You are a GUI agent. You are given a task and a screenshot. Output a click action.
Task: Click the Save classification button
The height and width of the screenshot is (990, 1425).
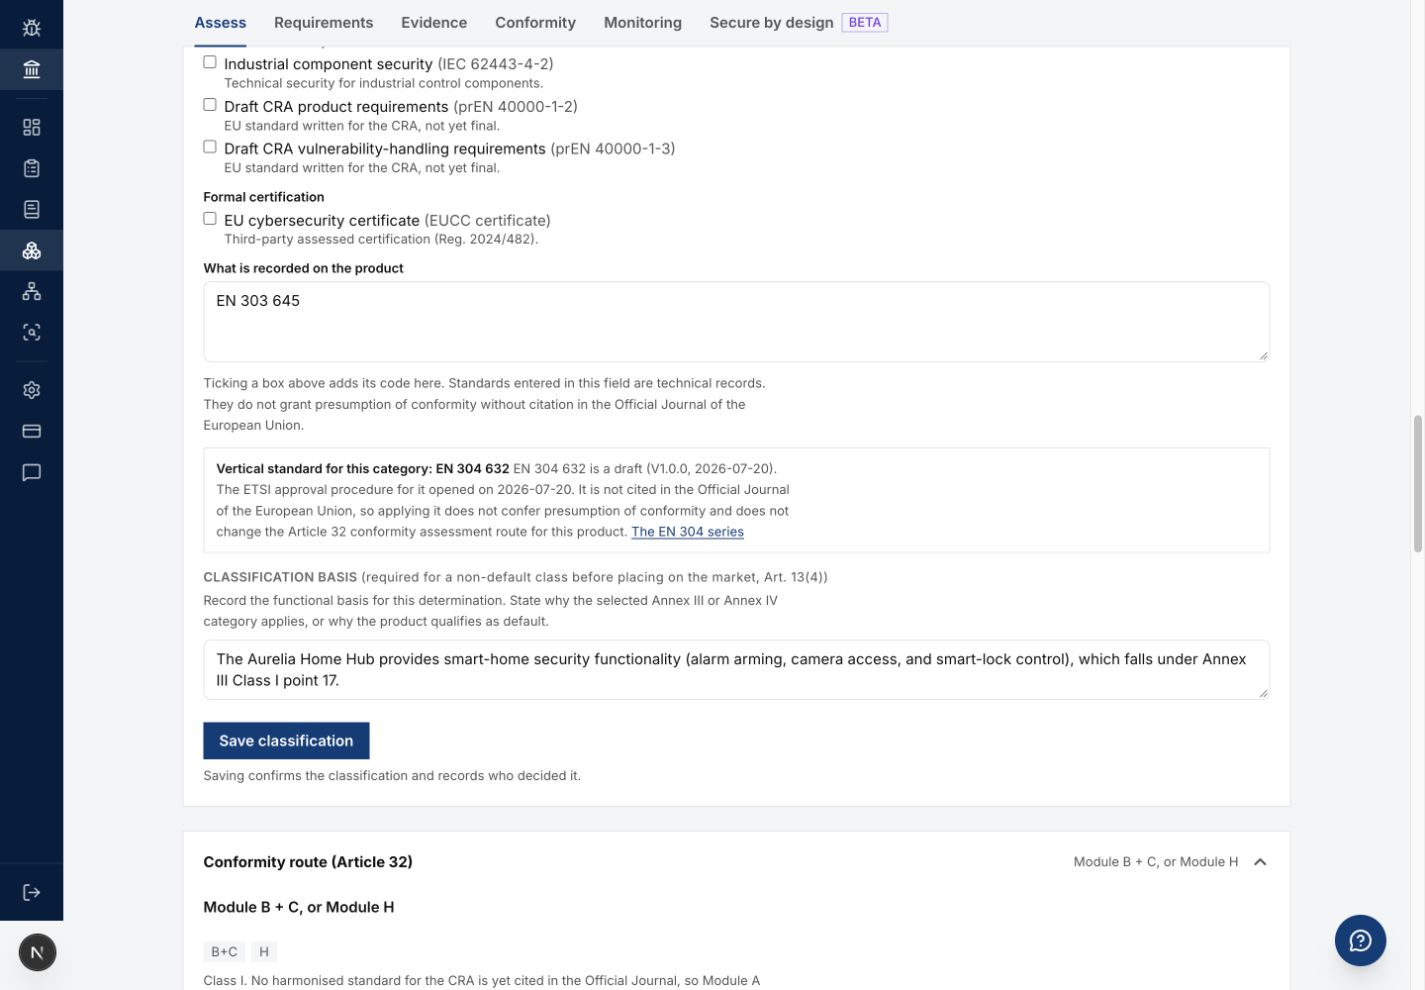pos(286,741)
